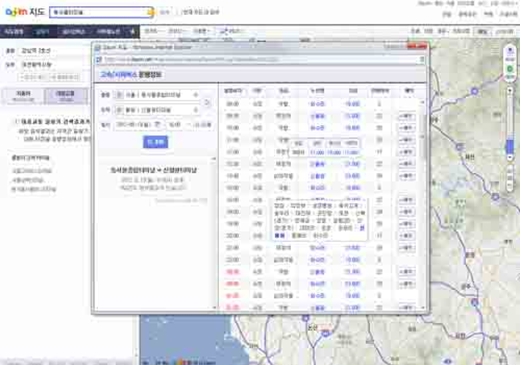Click the zoom-in button above the zoom slider
Screen dimensions: 521x365
pos(510,91)
